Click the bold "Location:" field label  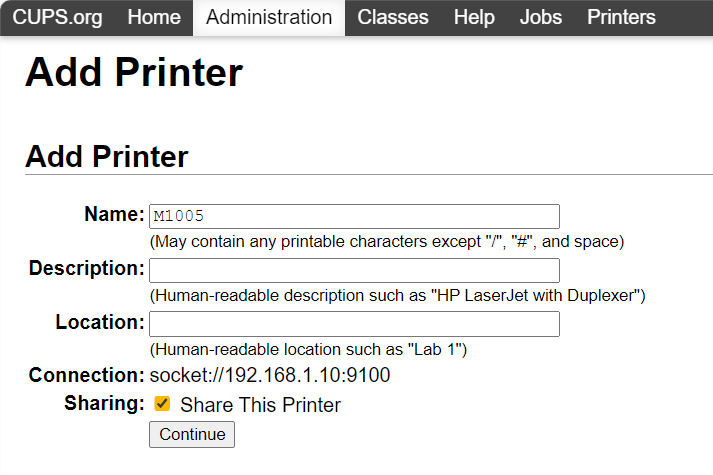pos(100,323)
